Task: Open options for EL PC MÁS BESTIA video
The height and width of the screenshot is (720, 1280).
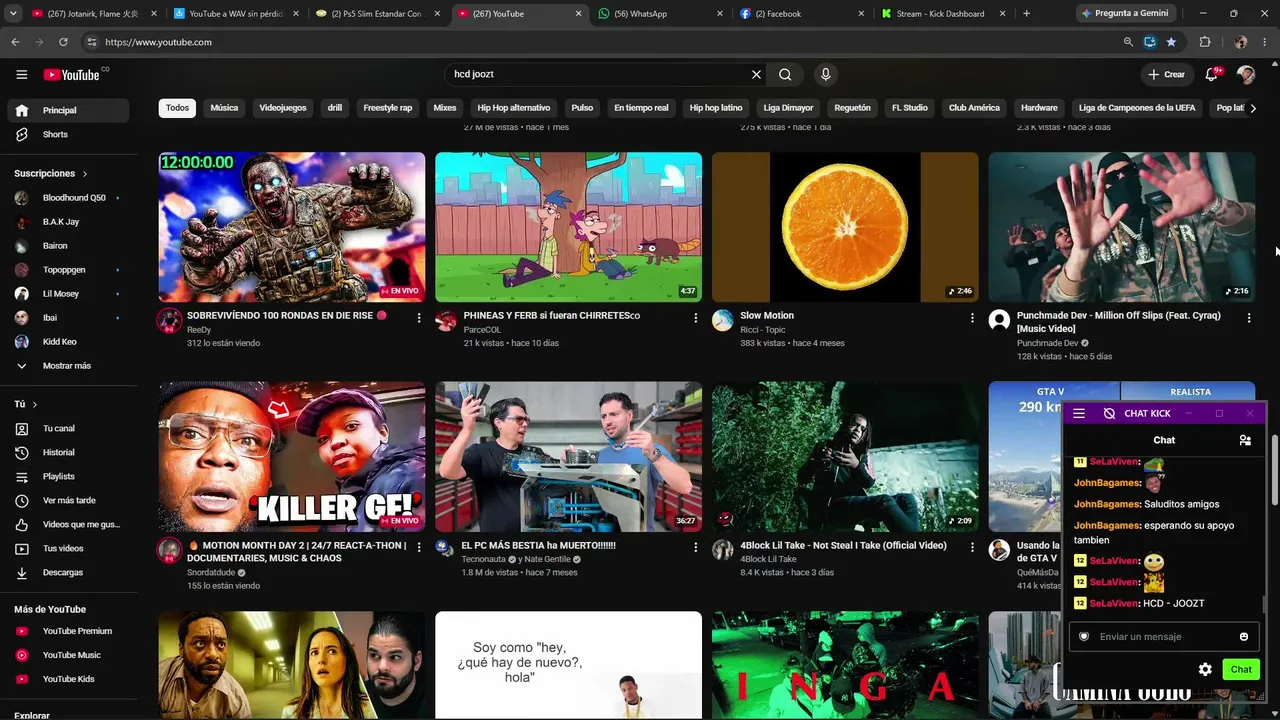Action: coord(695,548)
